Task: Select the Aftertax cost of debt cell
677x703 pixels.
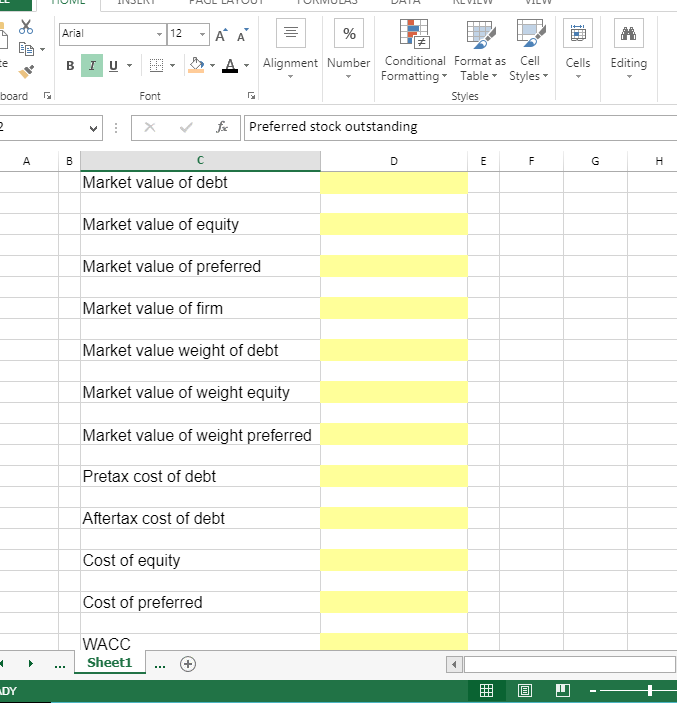Action: [200, 518]
